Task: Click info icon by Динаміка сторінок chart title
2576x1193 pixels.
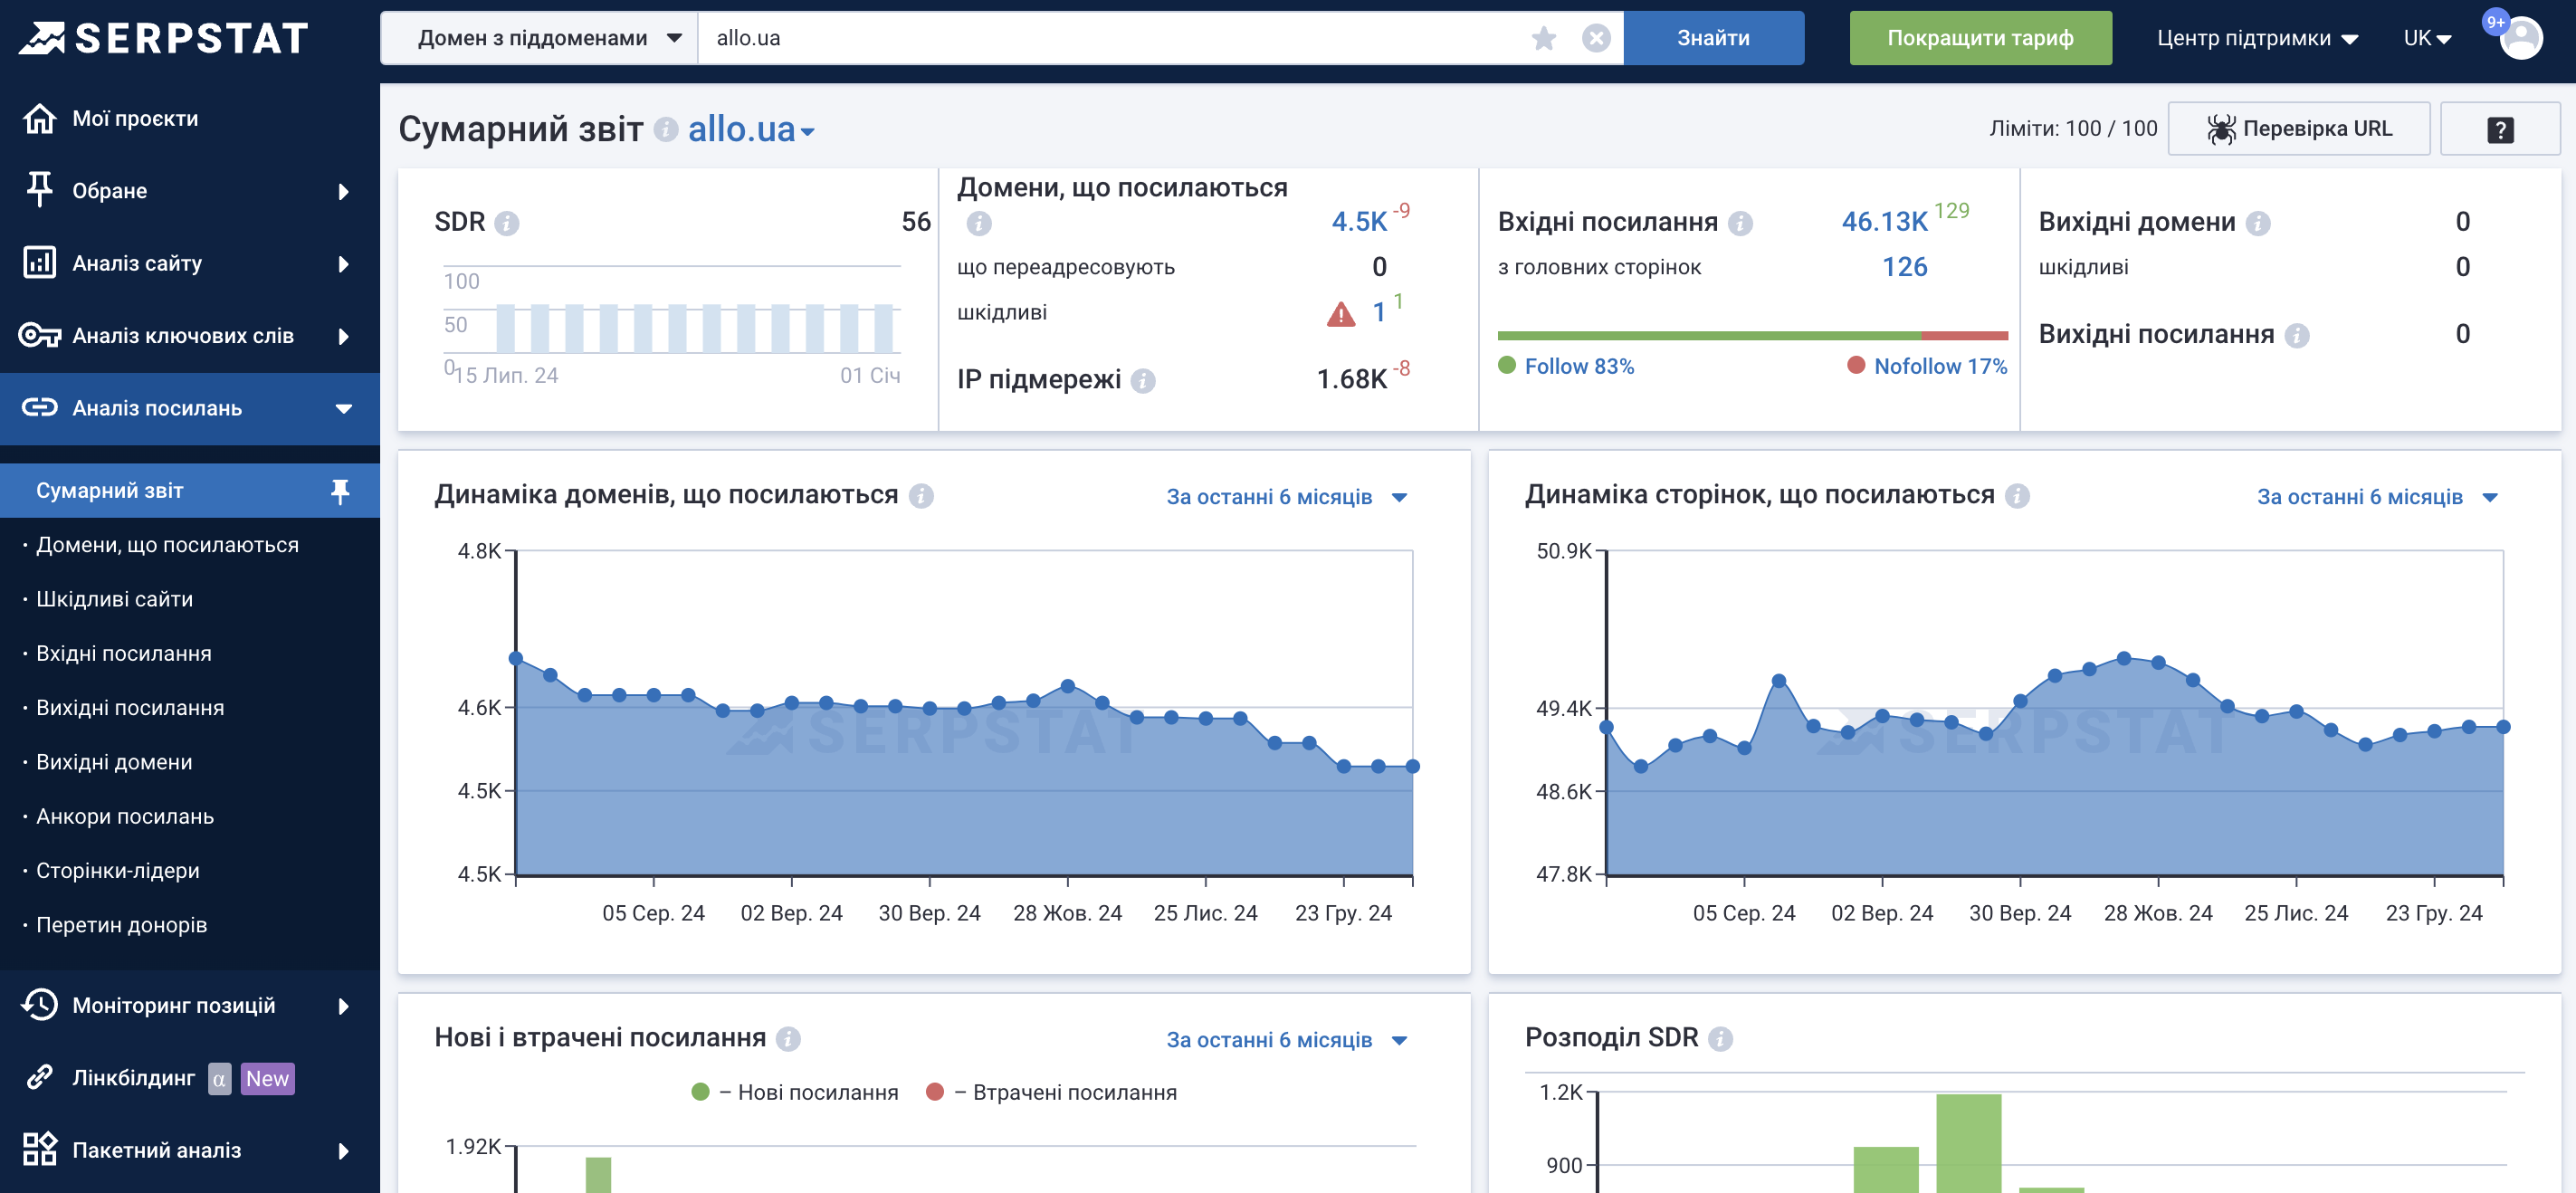Action: pyautogui.click(x=2017, y=495)
